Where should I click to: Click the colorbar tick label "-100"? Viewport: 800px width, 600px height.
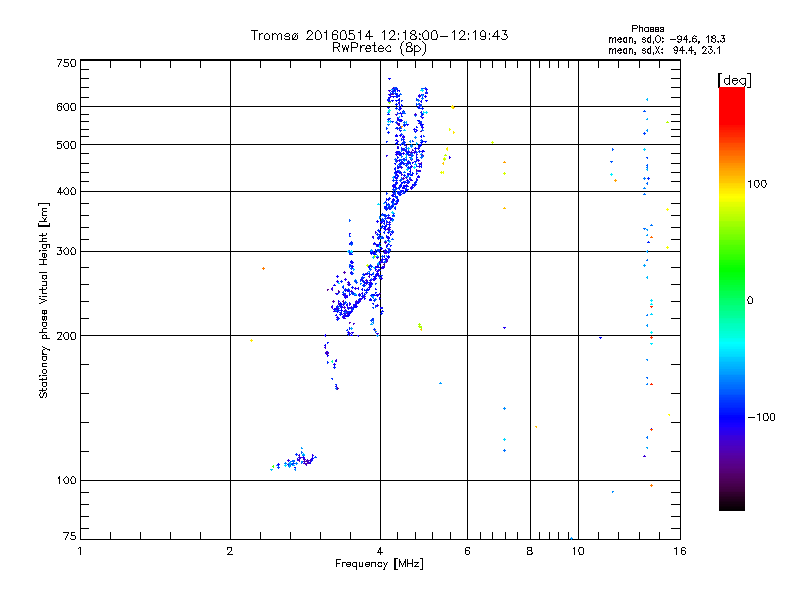pyautogui.click(x=761, y=417)
